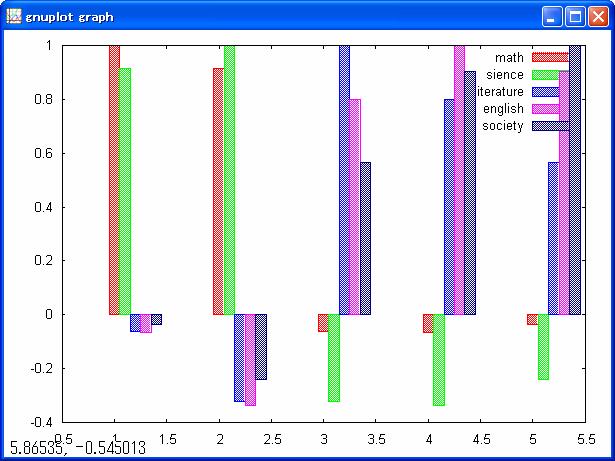Click the society legend swatch

coord(549,126)
